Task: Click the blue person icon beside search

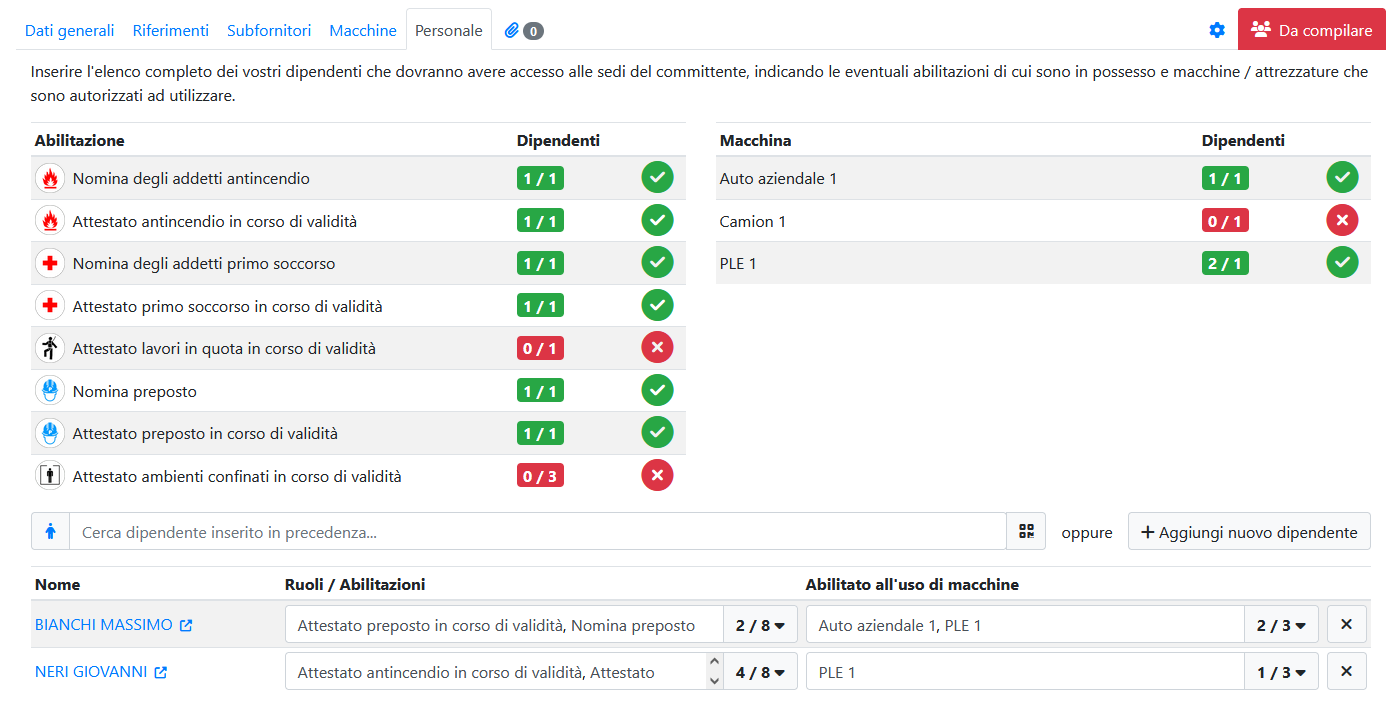Action: 51,532
